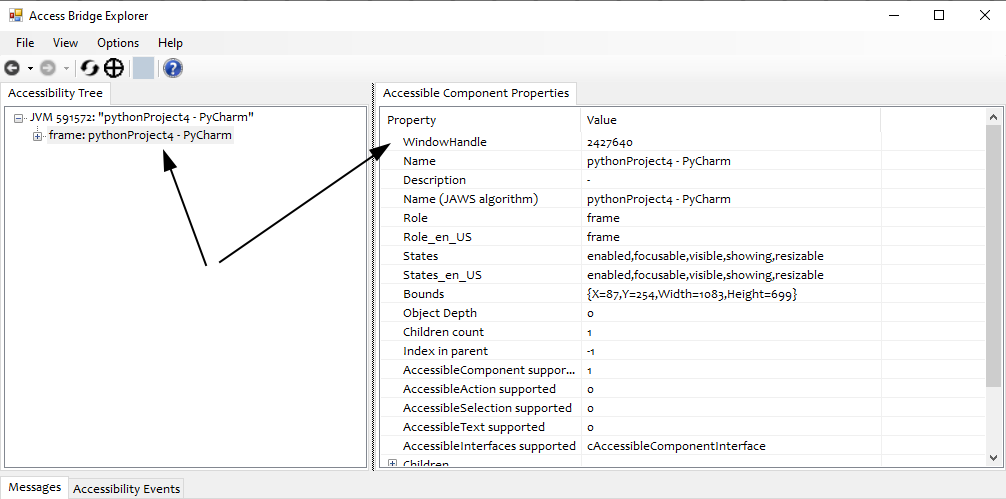
Task: Click the value 2427640
Action: click(x=610, y=142)
